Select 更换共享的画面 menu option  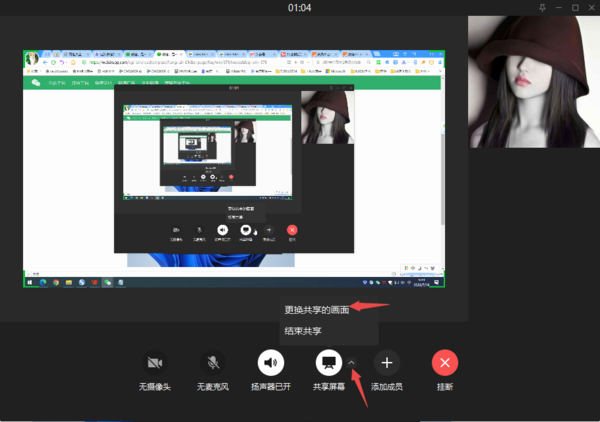point(317,310)
